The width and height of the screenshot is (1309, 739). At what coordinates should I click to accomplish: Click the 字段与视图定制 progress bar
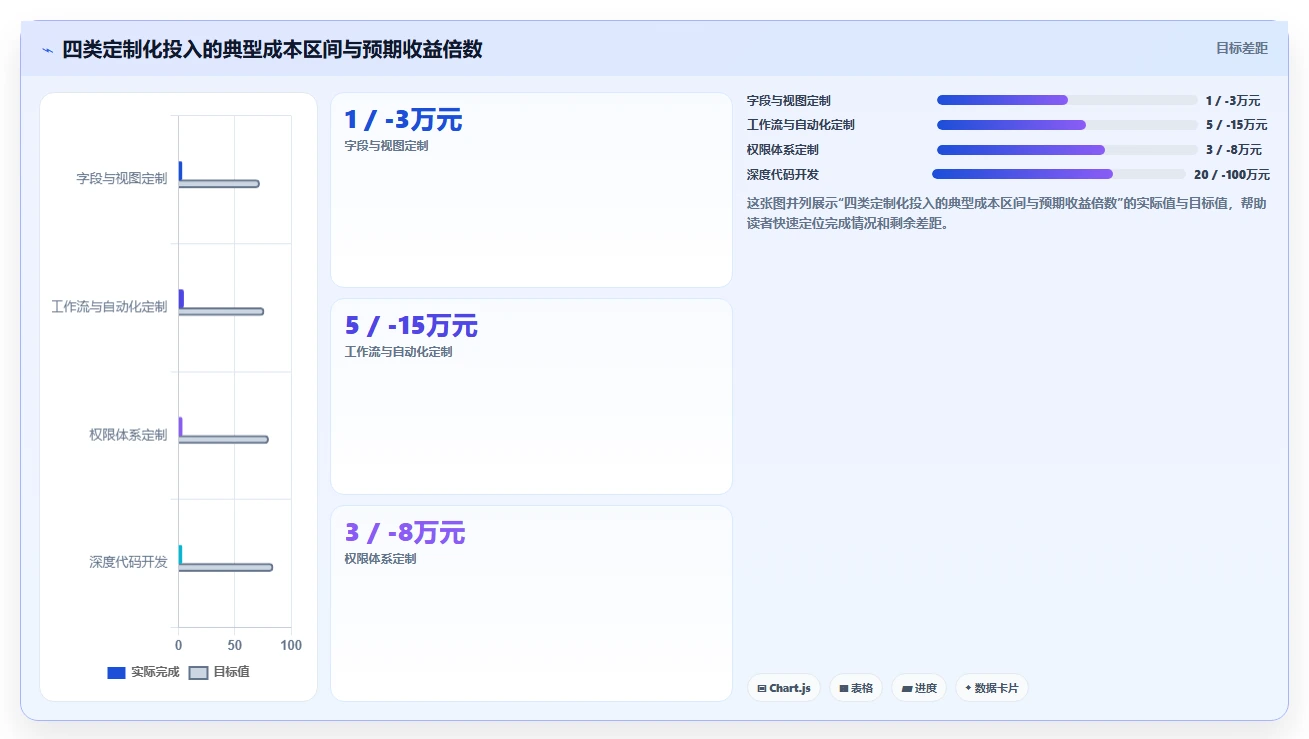(1067, 100)
